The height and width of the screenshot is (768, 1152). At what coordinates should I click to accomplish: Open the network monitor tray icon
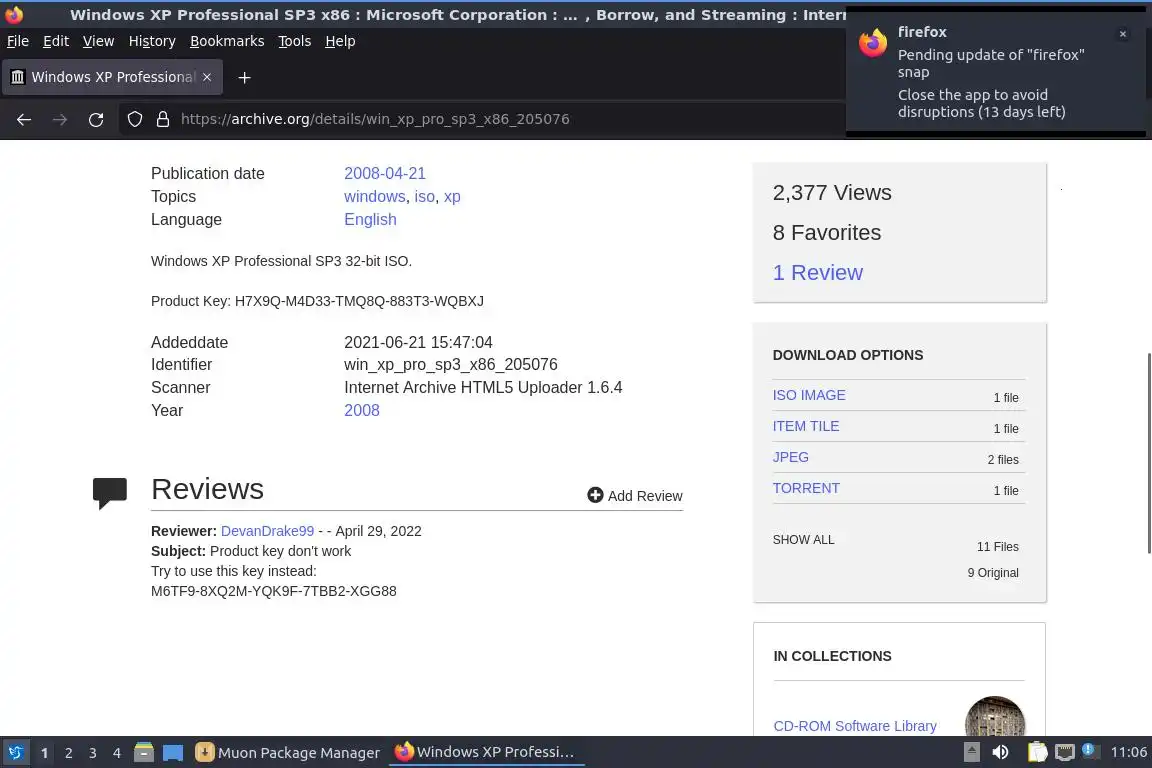(1065, 752)
